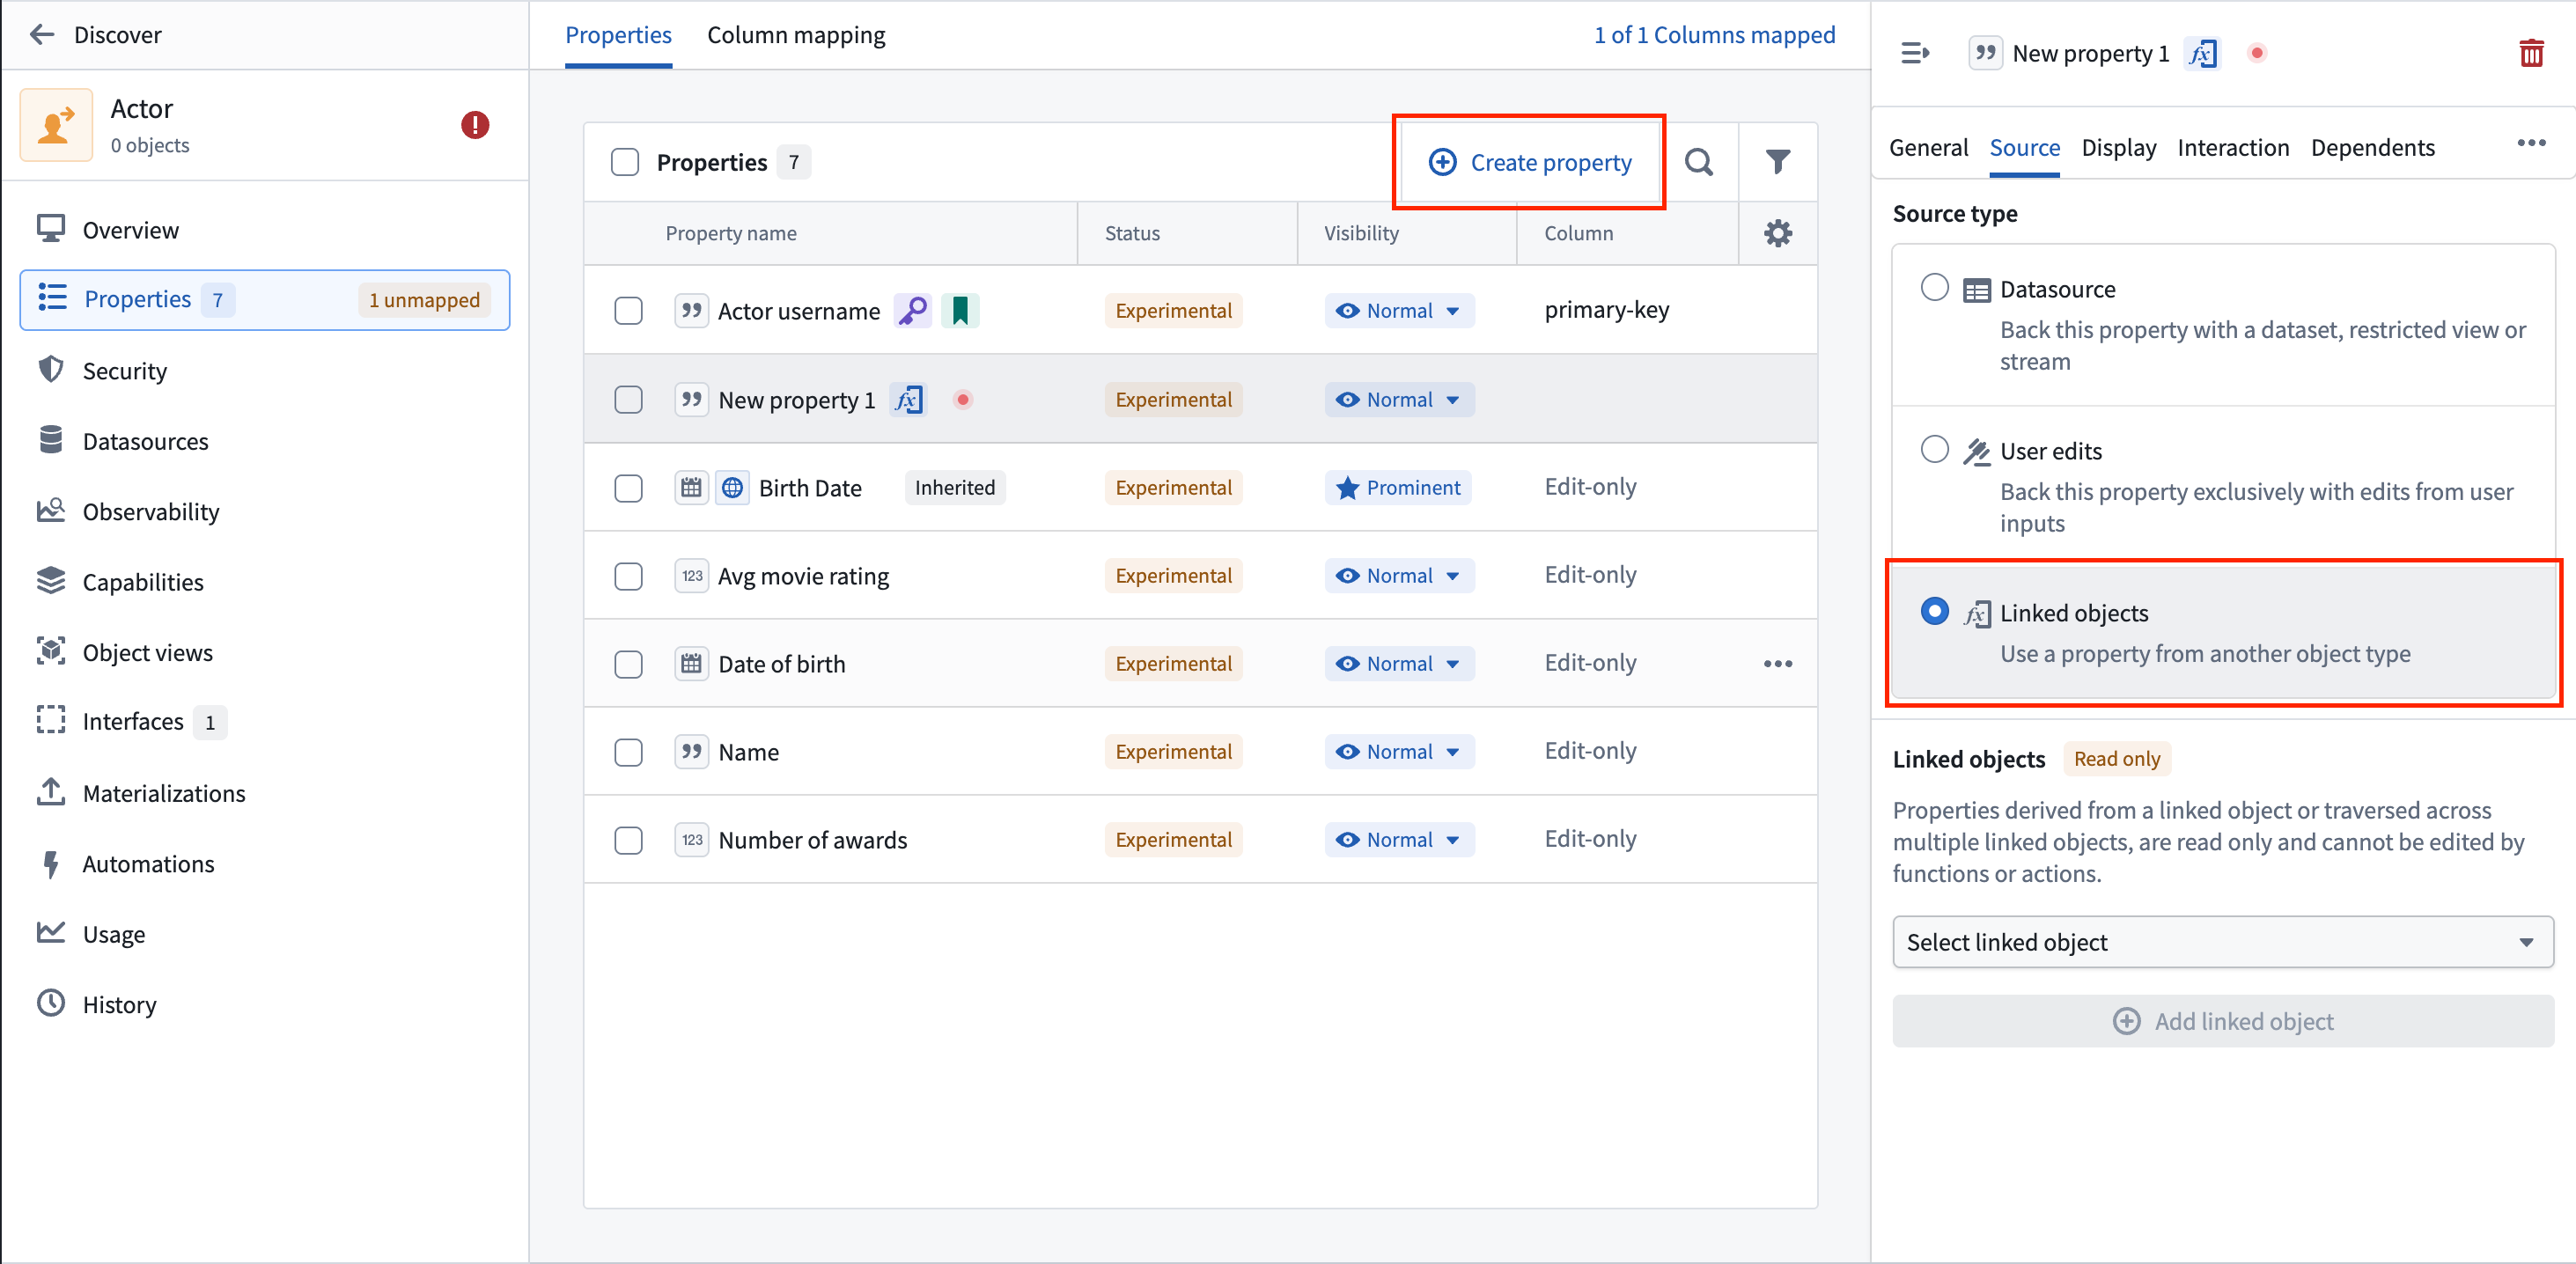Image resolution: width=2576 pixels, height=1264 pixels.
Task: Open the more options ellipsis beside Dependents tab
Action: (2531, 143)
